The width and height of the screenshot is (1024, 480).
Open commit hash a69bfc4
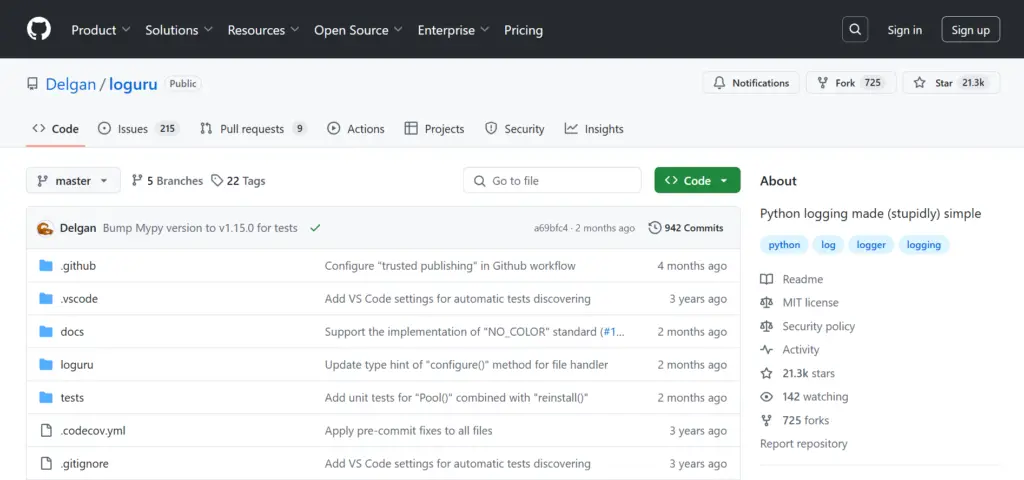pos(551,228)
